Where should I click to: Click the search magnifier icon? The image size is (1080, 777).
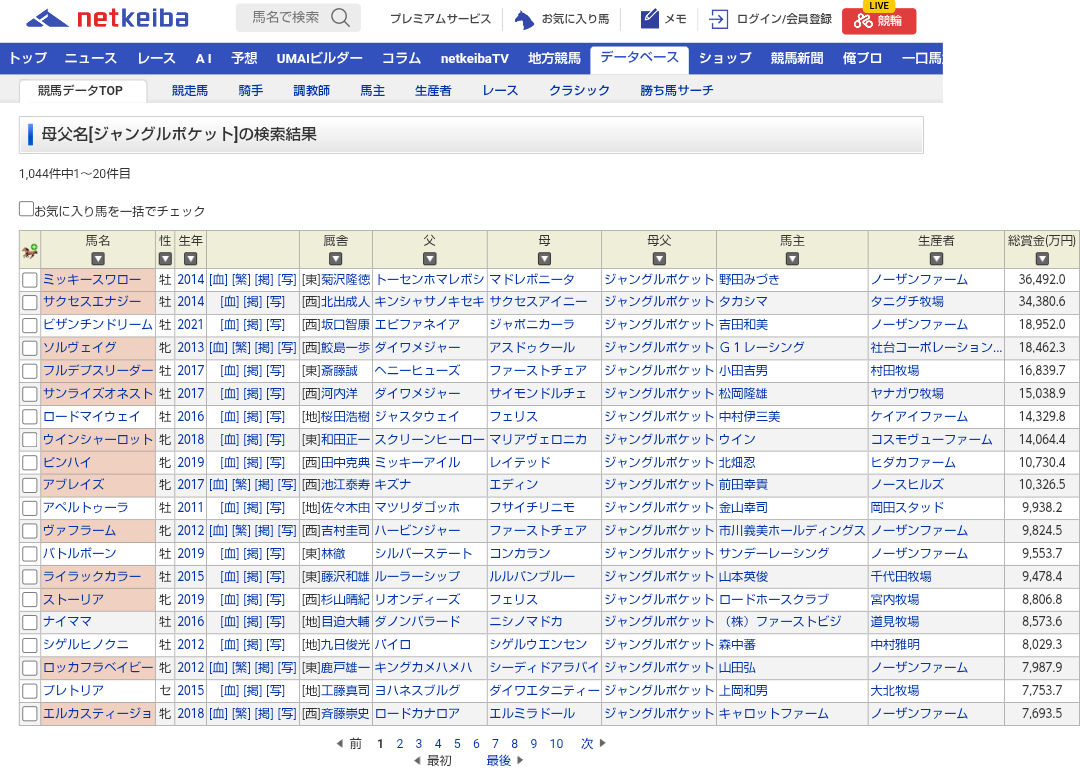(x=340, y=18)
